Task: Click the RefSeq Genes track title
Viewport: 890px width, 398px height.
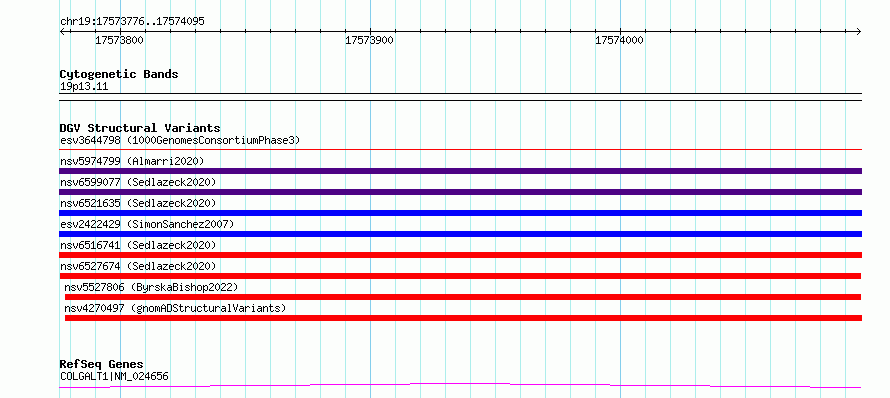Action: (102, 364)
